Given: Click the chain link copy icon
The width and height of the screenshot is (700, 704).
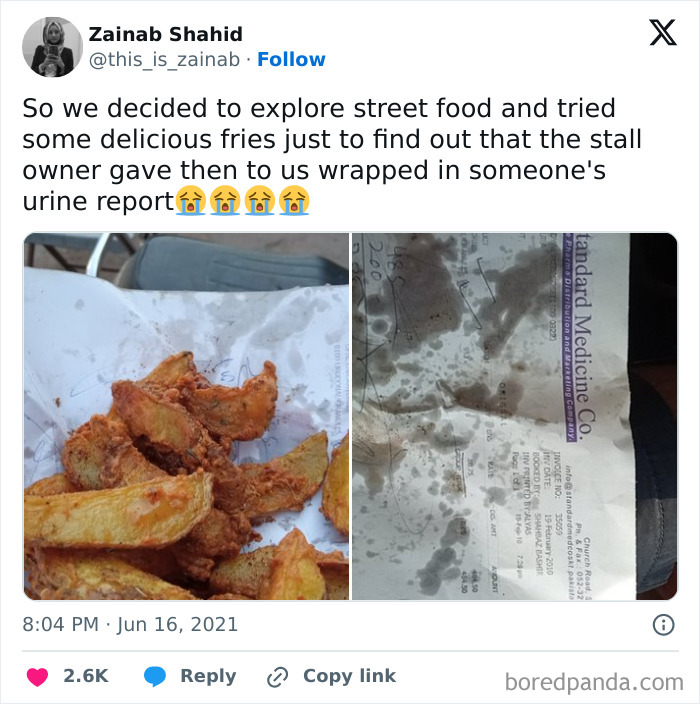Looking at the screenshot, I should [x=277, y=677].
